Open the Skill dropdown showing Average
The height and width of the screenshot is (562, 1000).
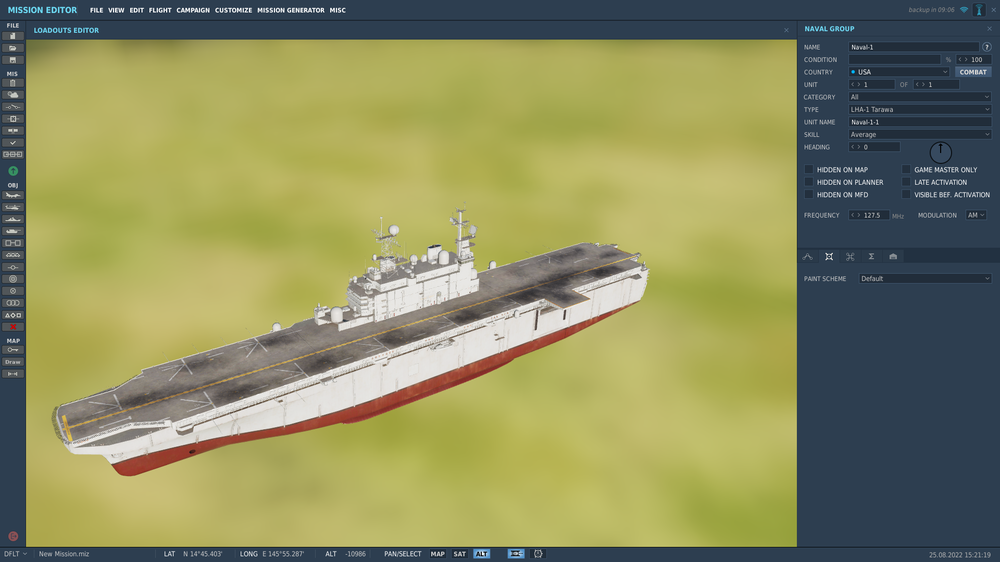pyautogui.click(x=920, y=135)
